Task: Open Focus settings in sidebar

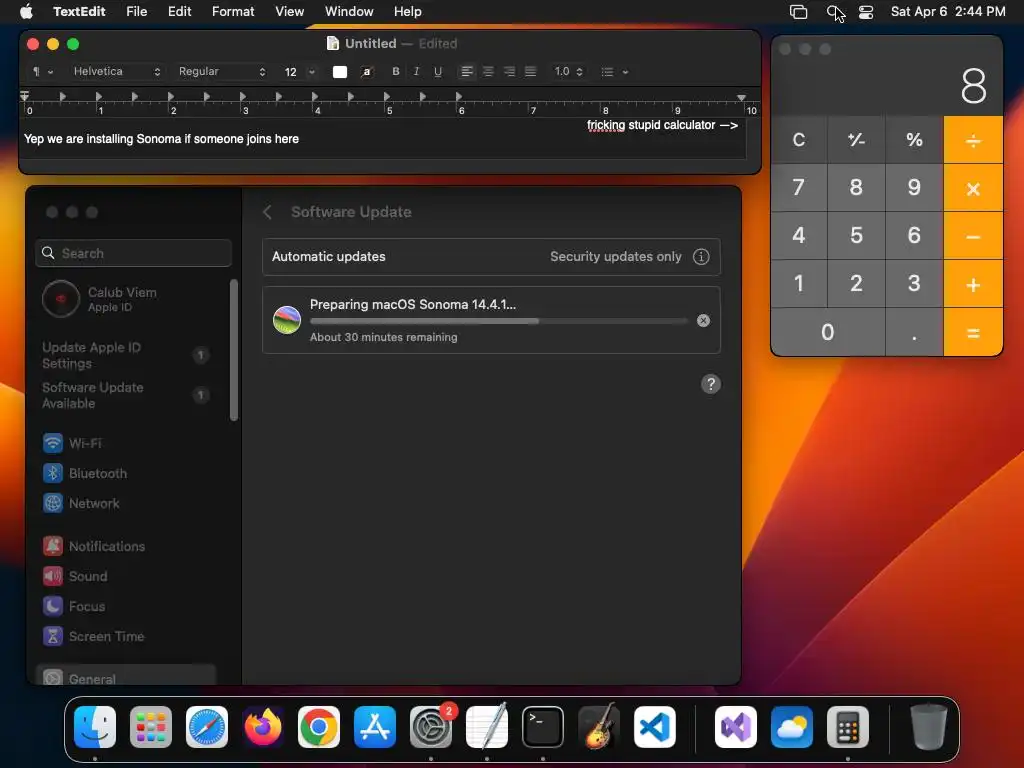Action: coord(124,607)
